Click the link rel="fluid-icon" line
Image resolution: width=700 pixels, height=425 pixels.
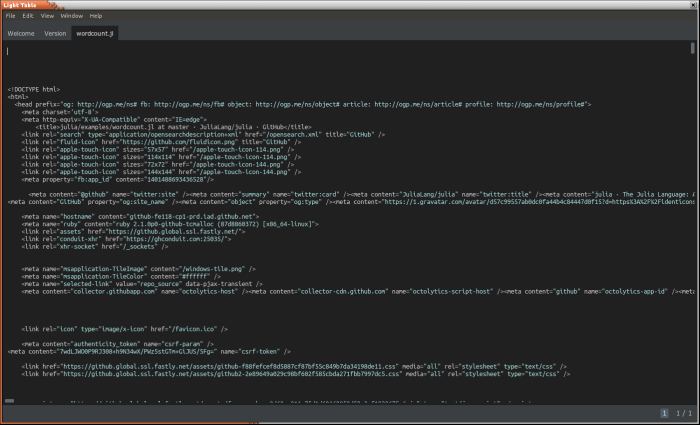pos(161,142)
